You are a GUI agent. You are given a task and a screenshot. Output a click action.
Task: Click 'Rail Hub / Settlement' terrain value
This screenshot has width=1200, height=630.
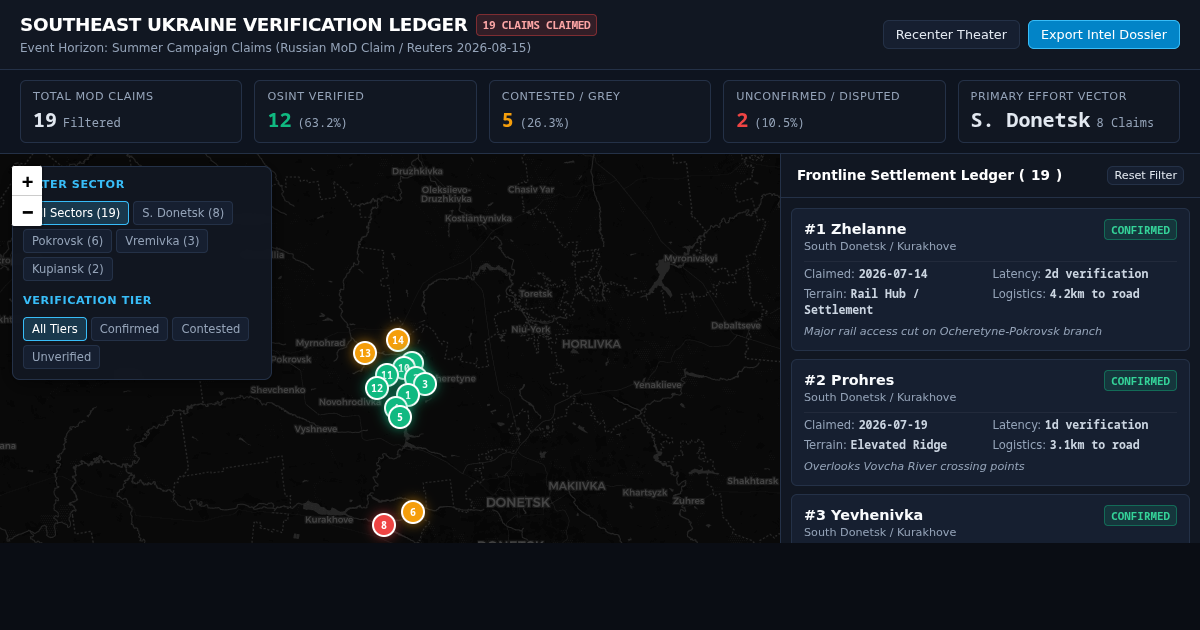point(861,302)
